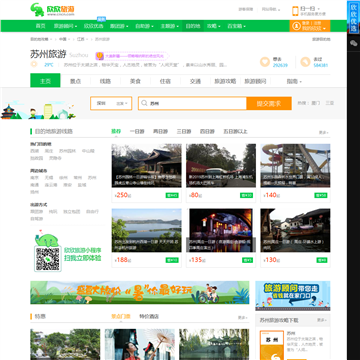Switch to the 美食 tab

pyautogui.click(x=135, y=81)
